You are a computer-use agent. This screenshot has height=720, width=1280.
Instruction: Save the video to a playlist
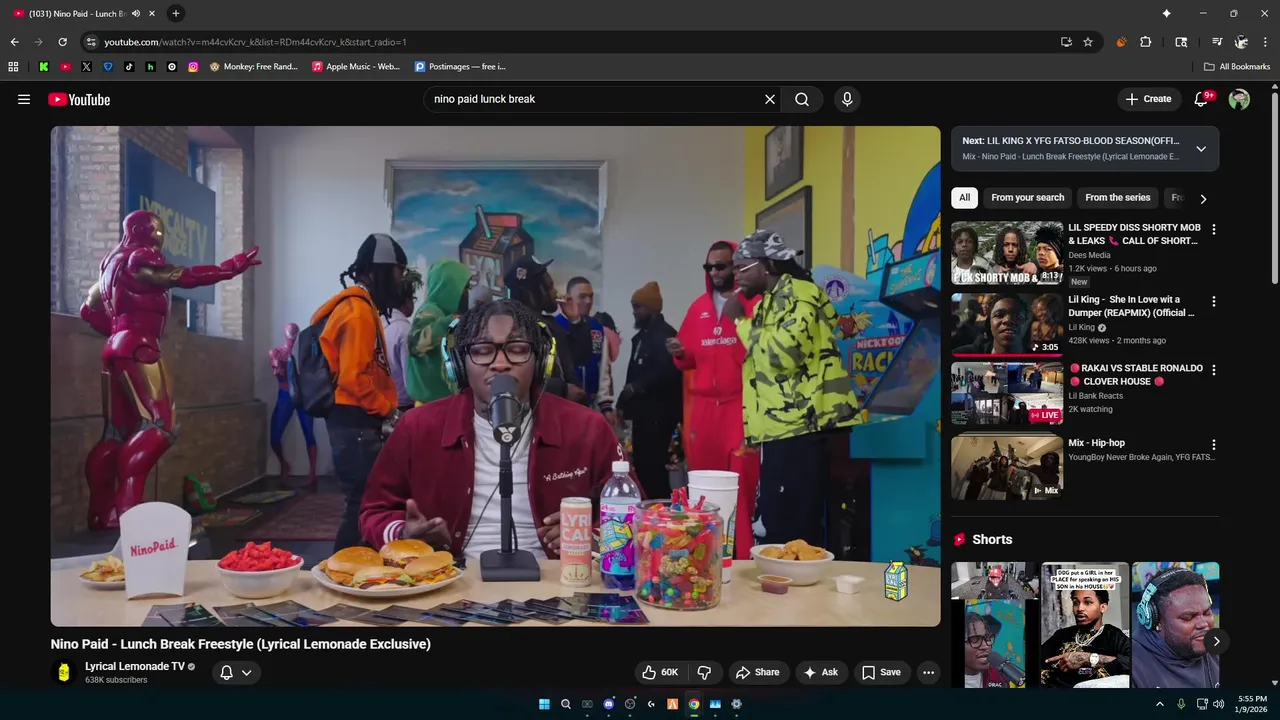(x=881, y=672)
